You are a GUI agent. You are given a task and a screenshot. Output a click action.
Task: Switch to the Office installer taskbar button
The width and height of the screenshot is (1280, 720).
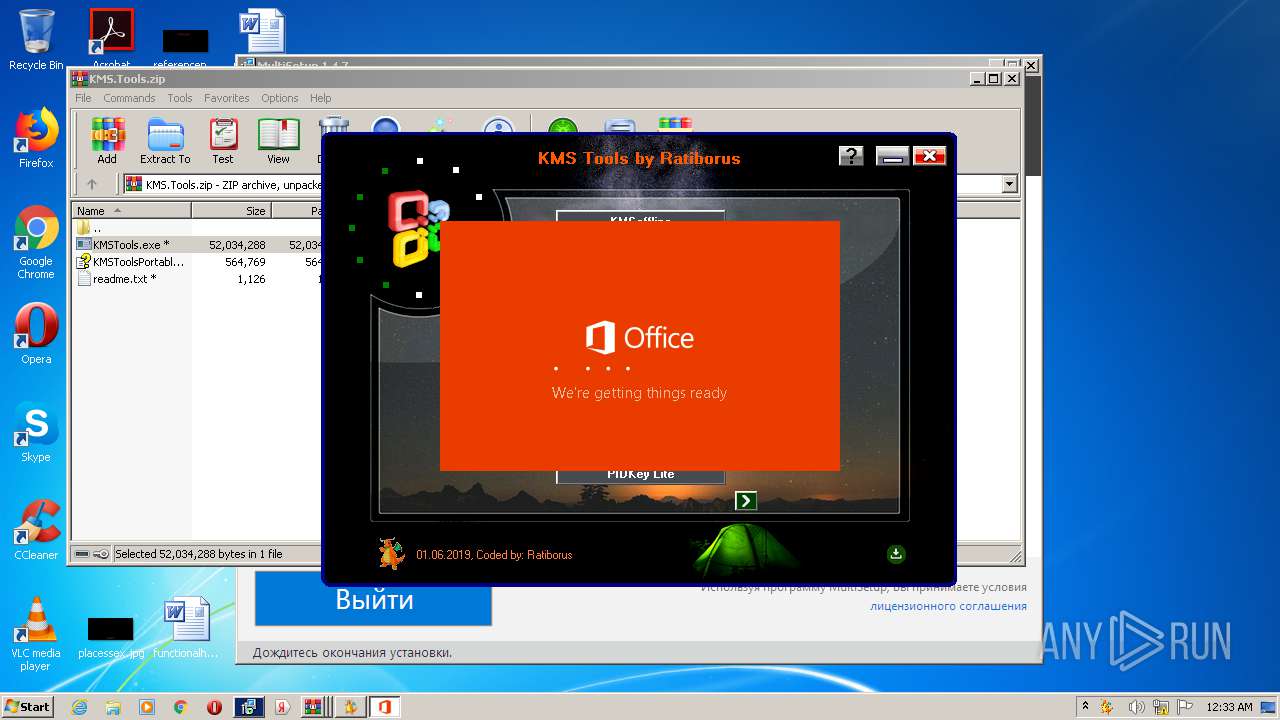click(x=384, y=707)
